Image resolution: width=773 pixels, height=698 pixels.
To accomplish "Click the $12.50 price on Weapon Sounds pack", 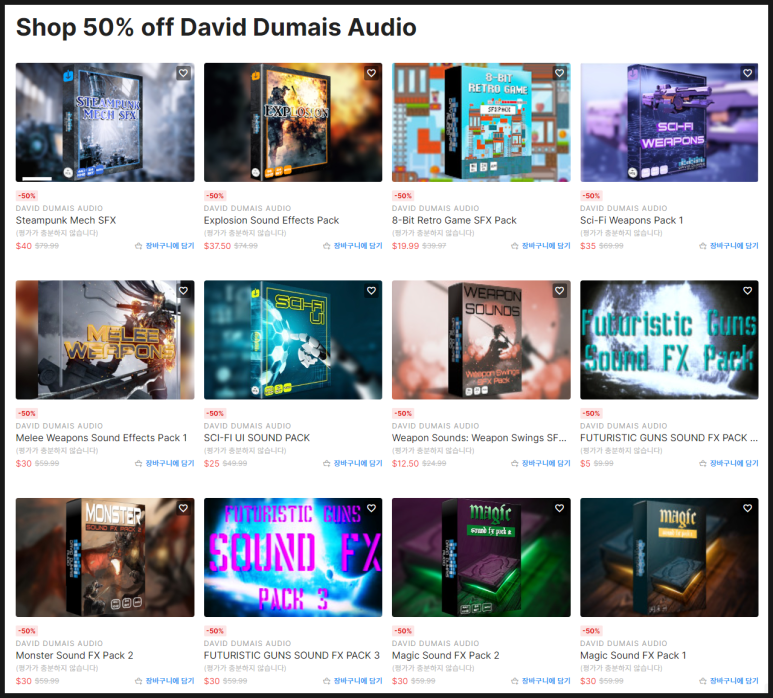I will click(405, 463).
